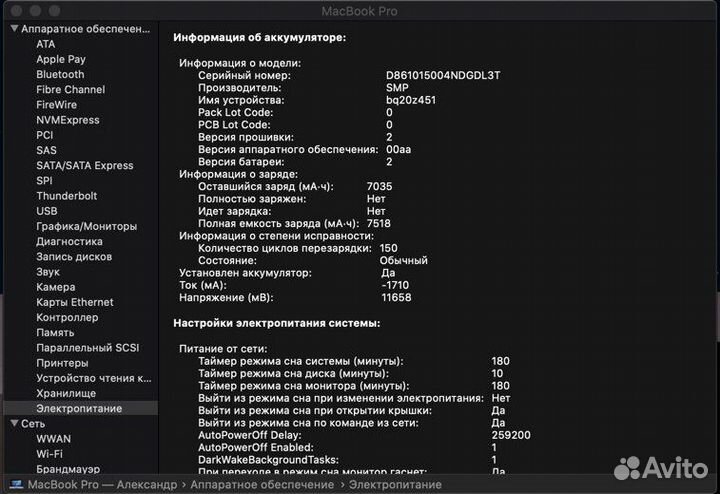The height and width of the screenshot is (494, 720).
Task: Click Аппаратное обеспечение in the bottom breadcrumb
Action: pos(262,484)
